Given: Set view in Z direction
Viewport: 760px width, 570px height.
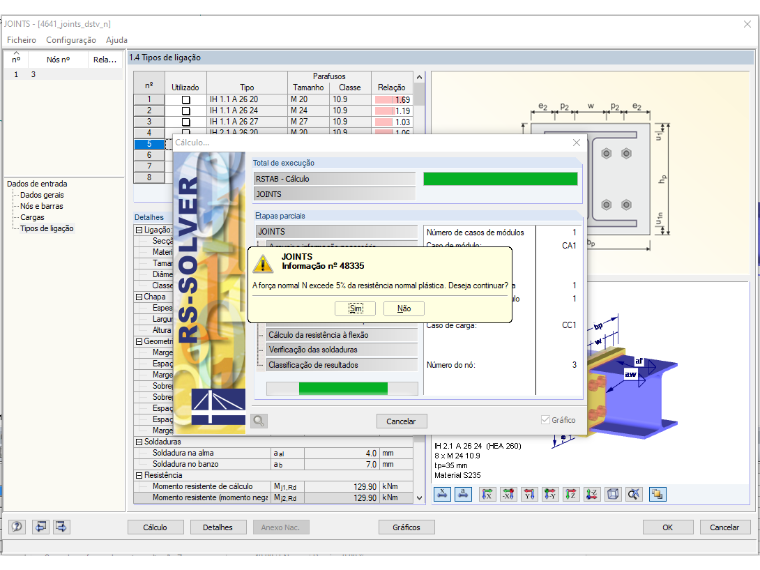Looking at the screenshot, I should point(570,494).
